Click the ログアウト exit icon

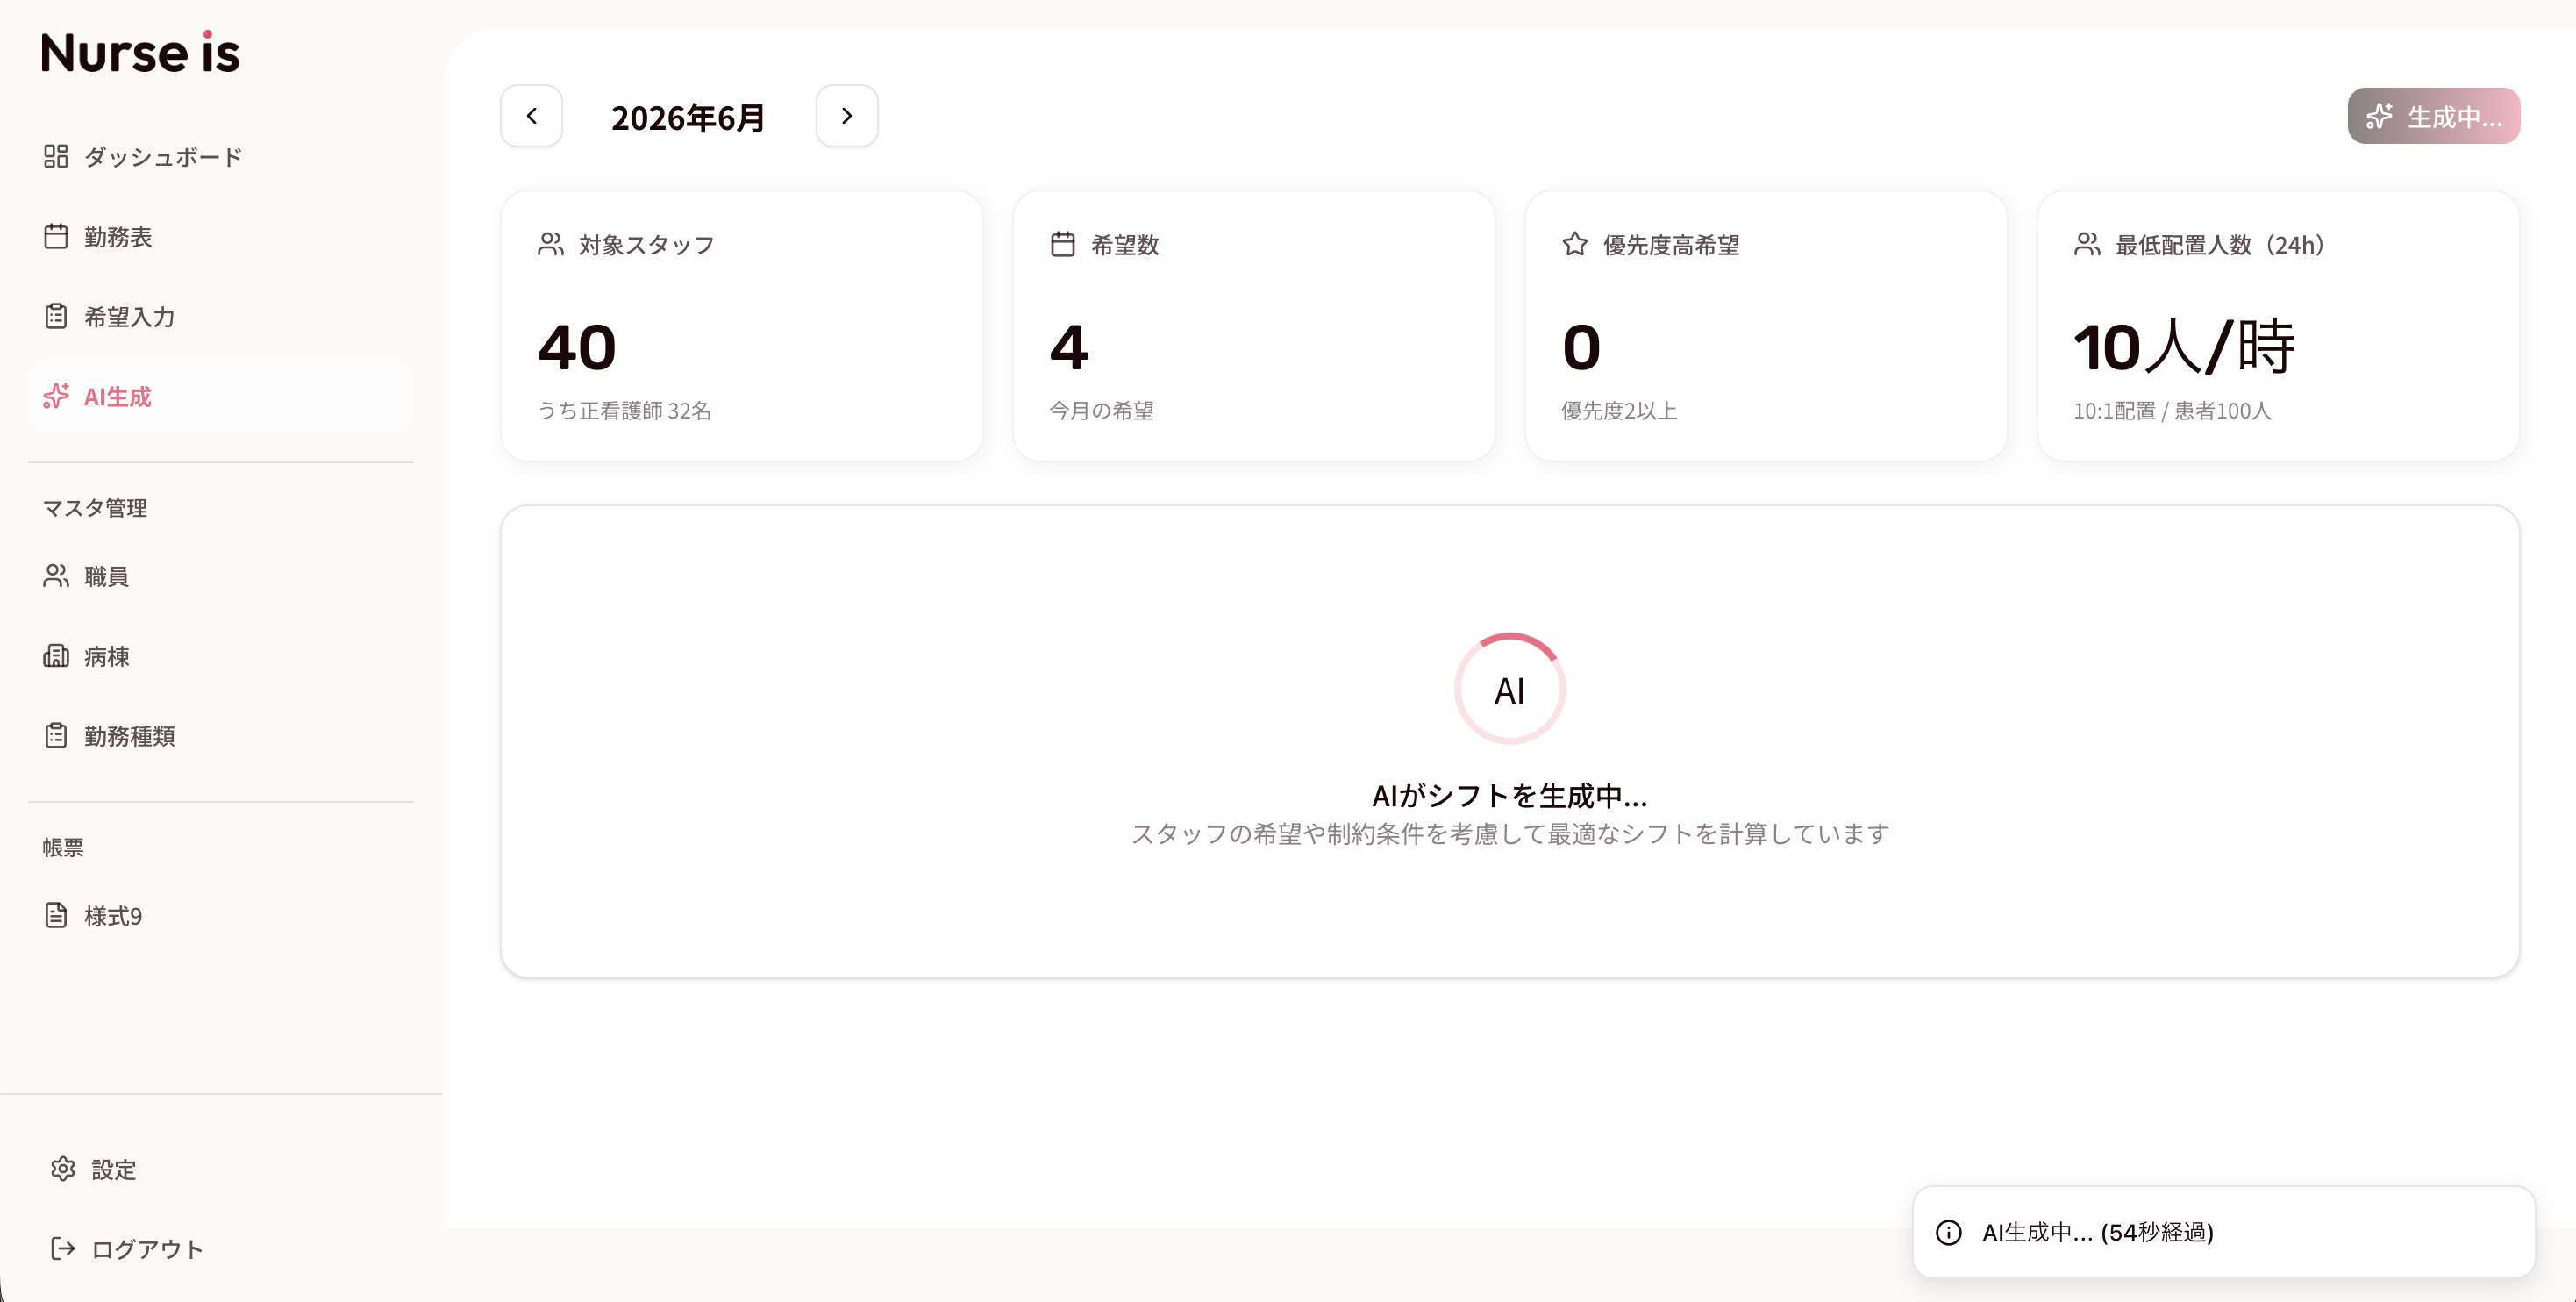(x=63, y=1248)
